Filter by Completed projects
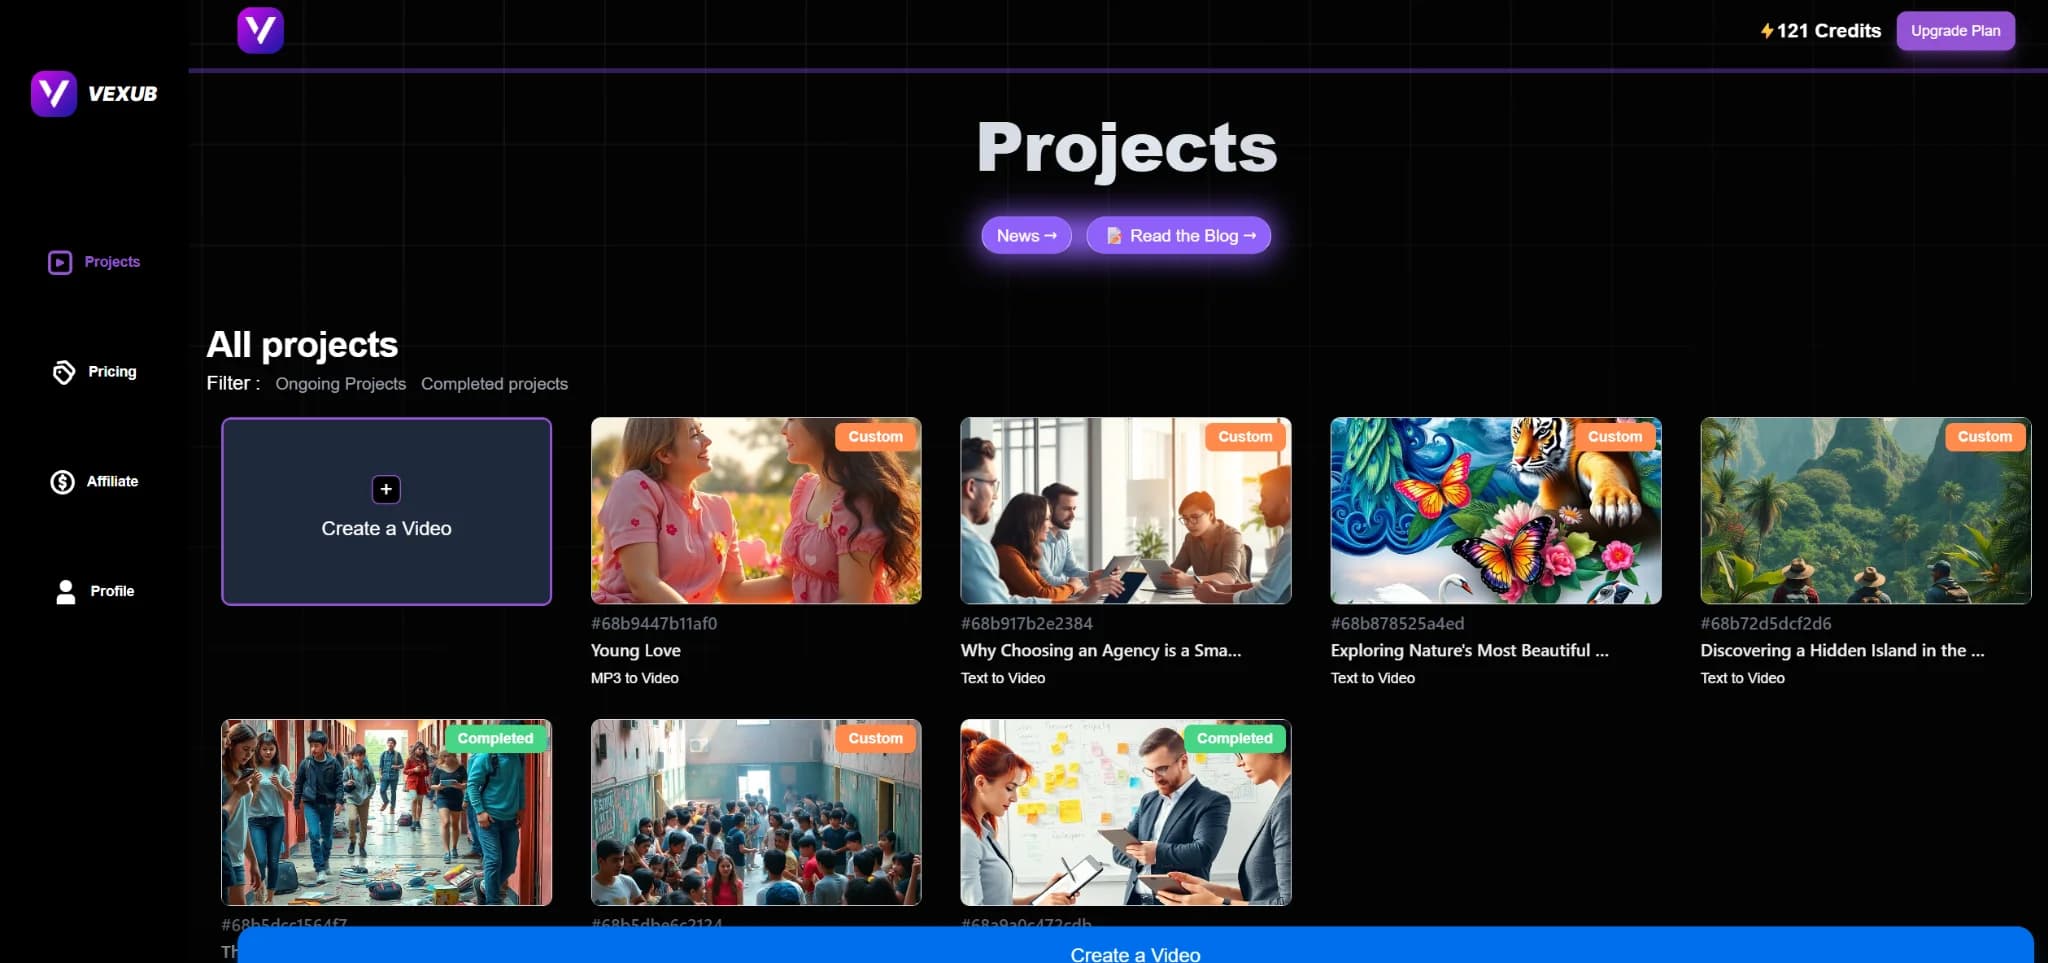The height and width of the screenshot is (963, 2048). [x=494, y=383]
